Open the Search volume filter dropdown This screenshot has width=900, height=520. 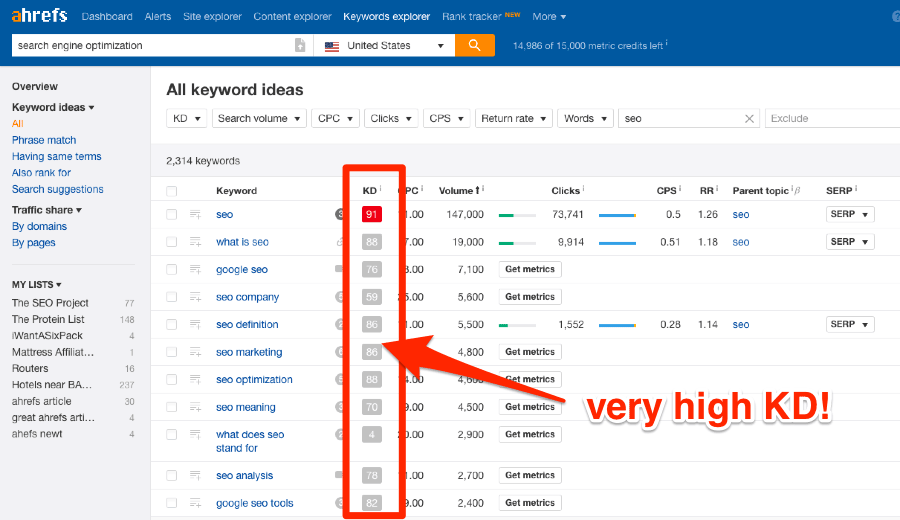259,118
